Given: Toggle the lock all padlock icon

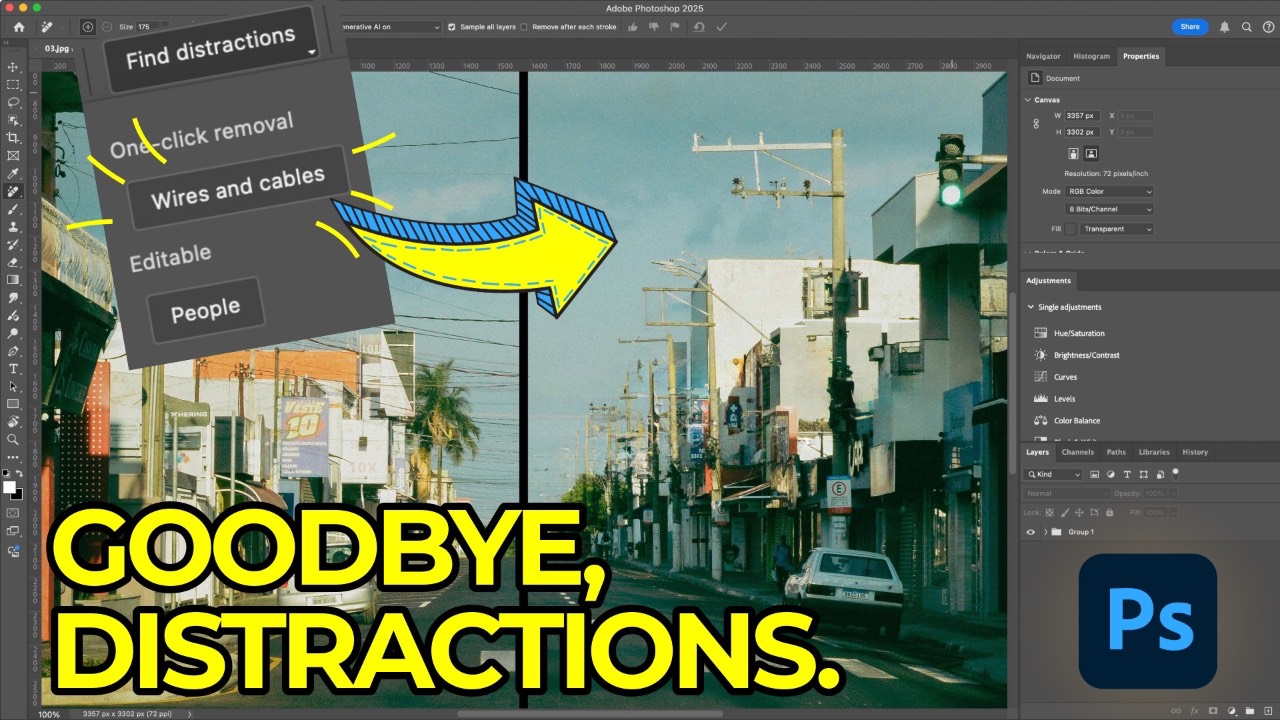Looking at the screenshot, I should tap(1109, 512).
